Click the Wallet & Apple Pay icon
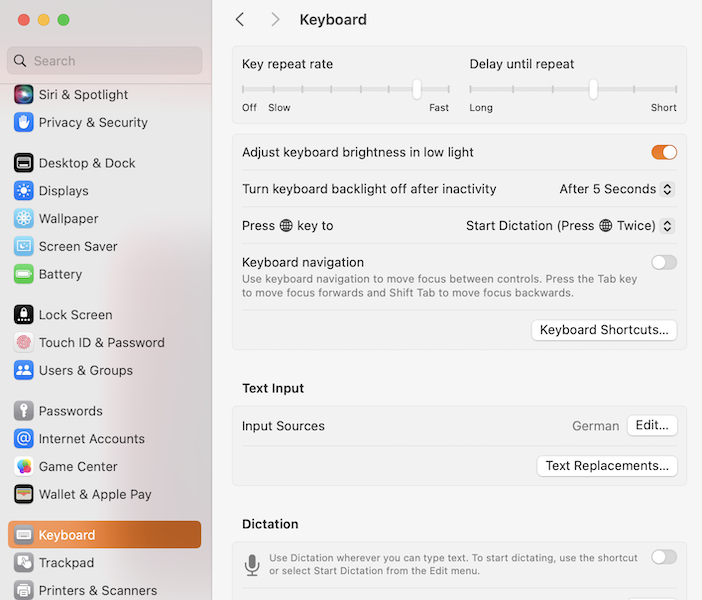702x600 pixels. [23, 494]
